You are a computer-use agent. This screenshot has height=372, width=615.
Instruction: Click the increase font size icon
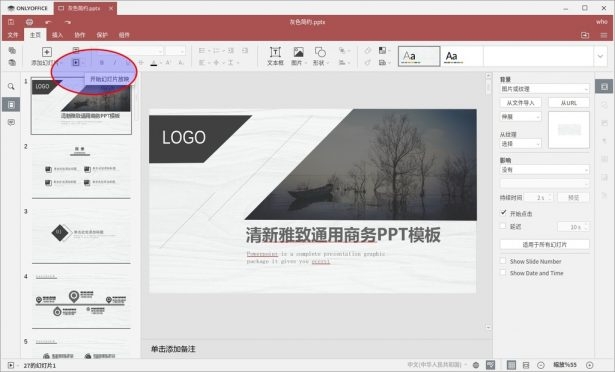pyautogui.click(x=168, y=63)
